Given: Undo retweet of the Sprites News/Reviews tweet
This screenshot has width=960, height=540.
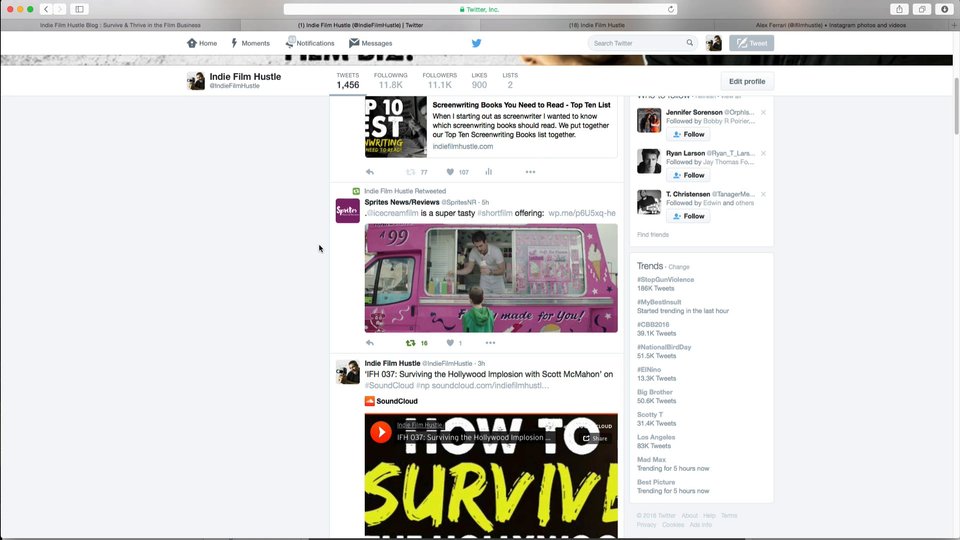Looking at the screenshot, I should point(411,343).
